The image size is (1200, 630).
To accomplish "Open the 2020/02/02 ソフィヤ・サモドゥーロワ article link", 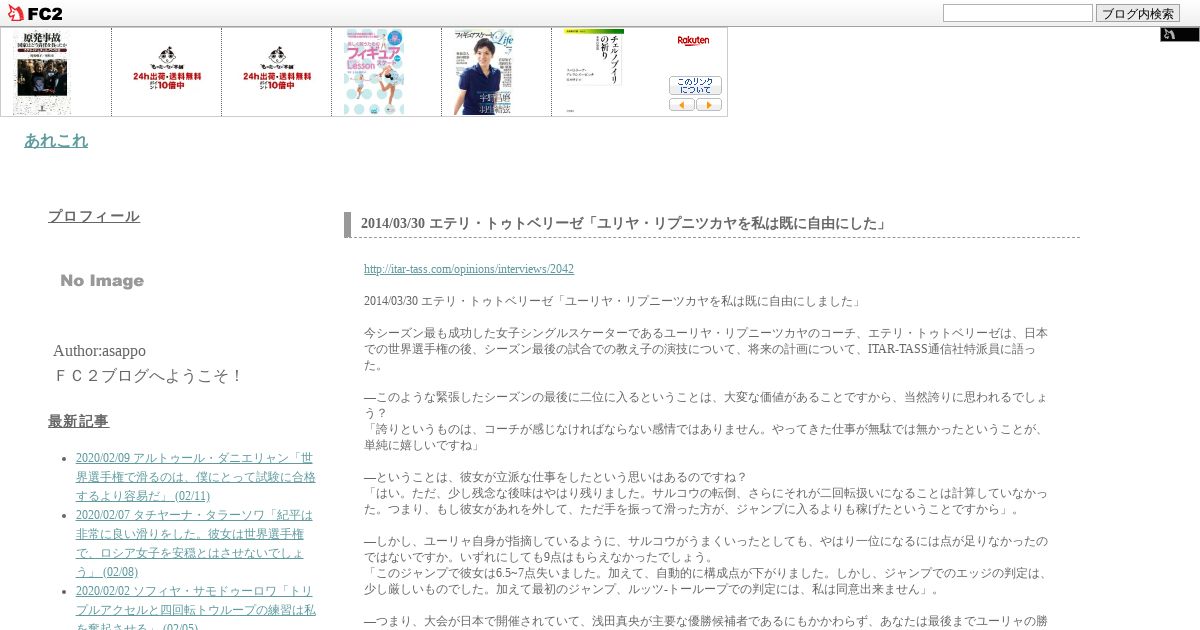I will point(195,609).
